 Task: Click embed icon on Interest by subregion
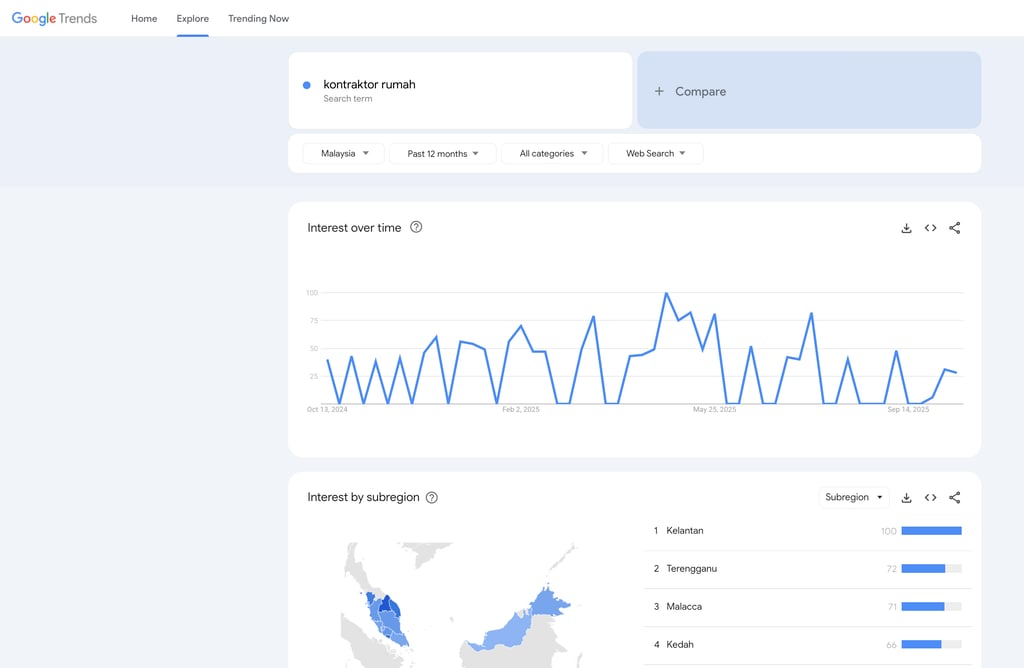click(x=930, y=498)
